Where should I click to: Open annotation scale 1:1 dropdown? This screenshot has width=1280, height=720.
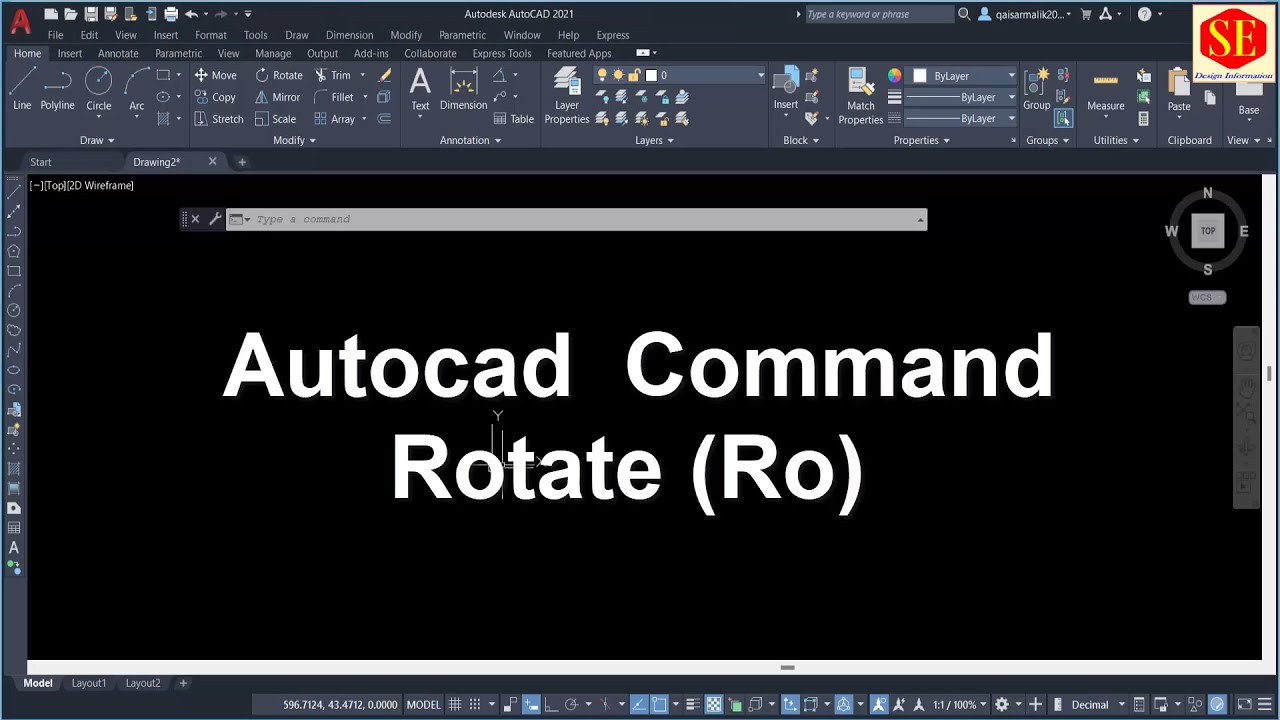(x=961, y=704)
